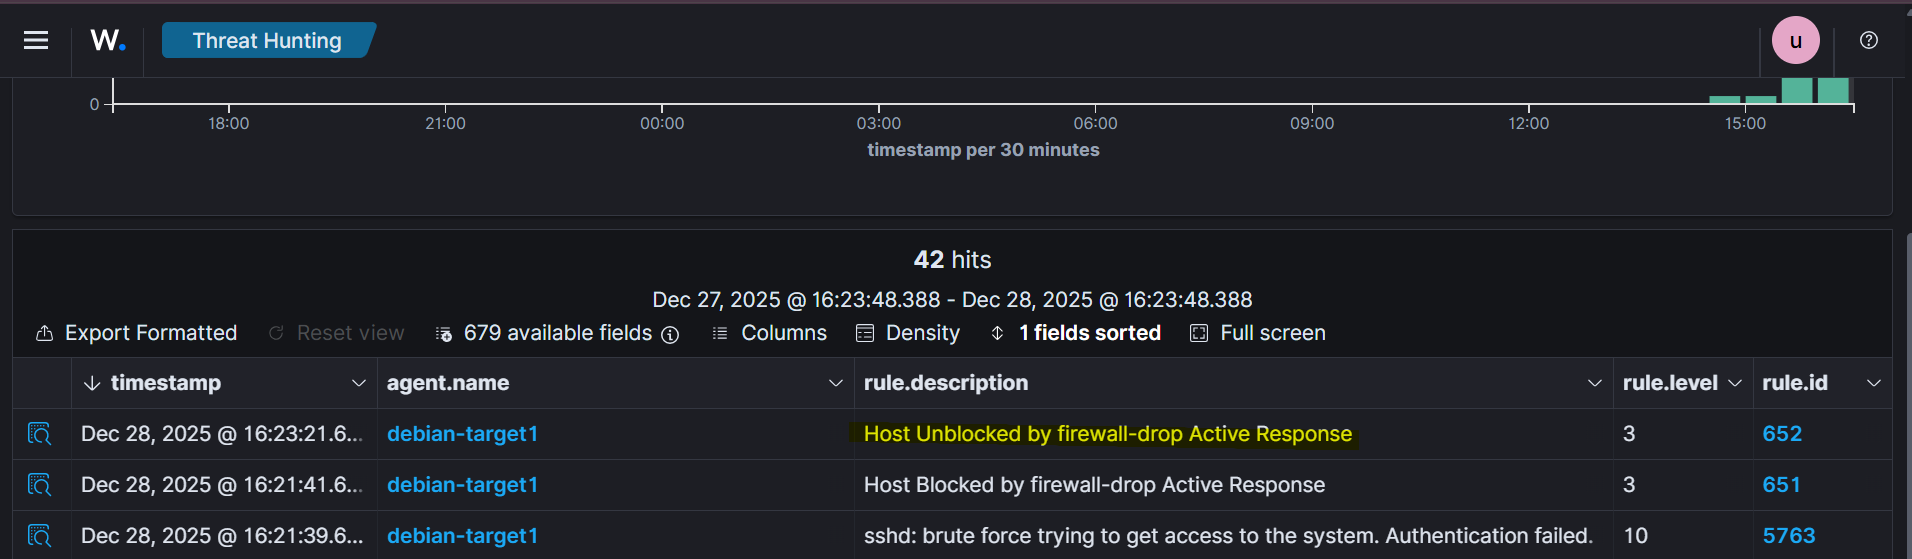Open the Density settings
Viewport: 1912px width, 559px height.
[908, 333]
